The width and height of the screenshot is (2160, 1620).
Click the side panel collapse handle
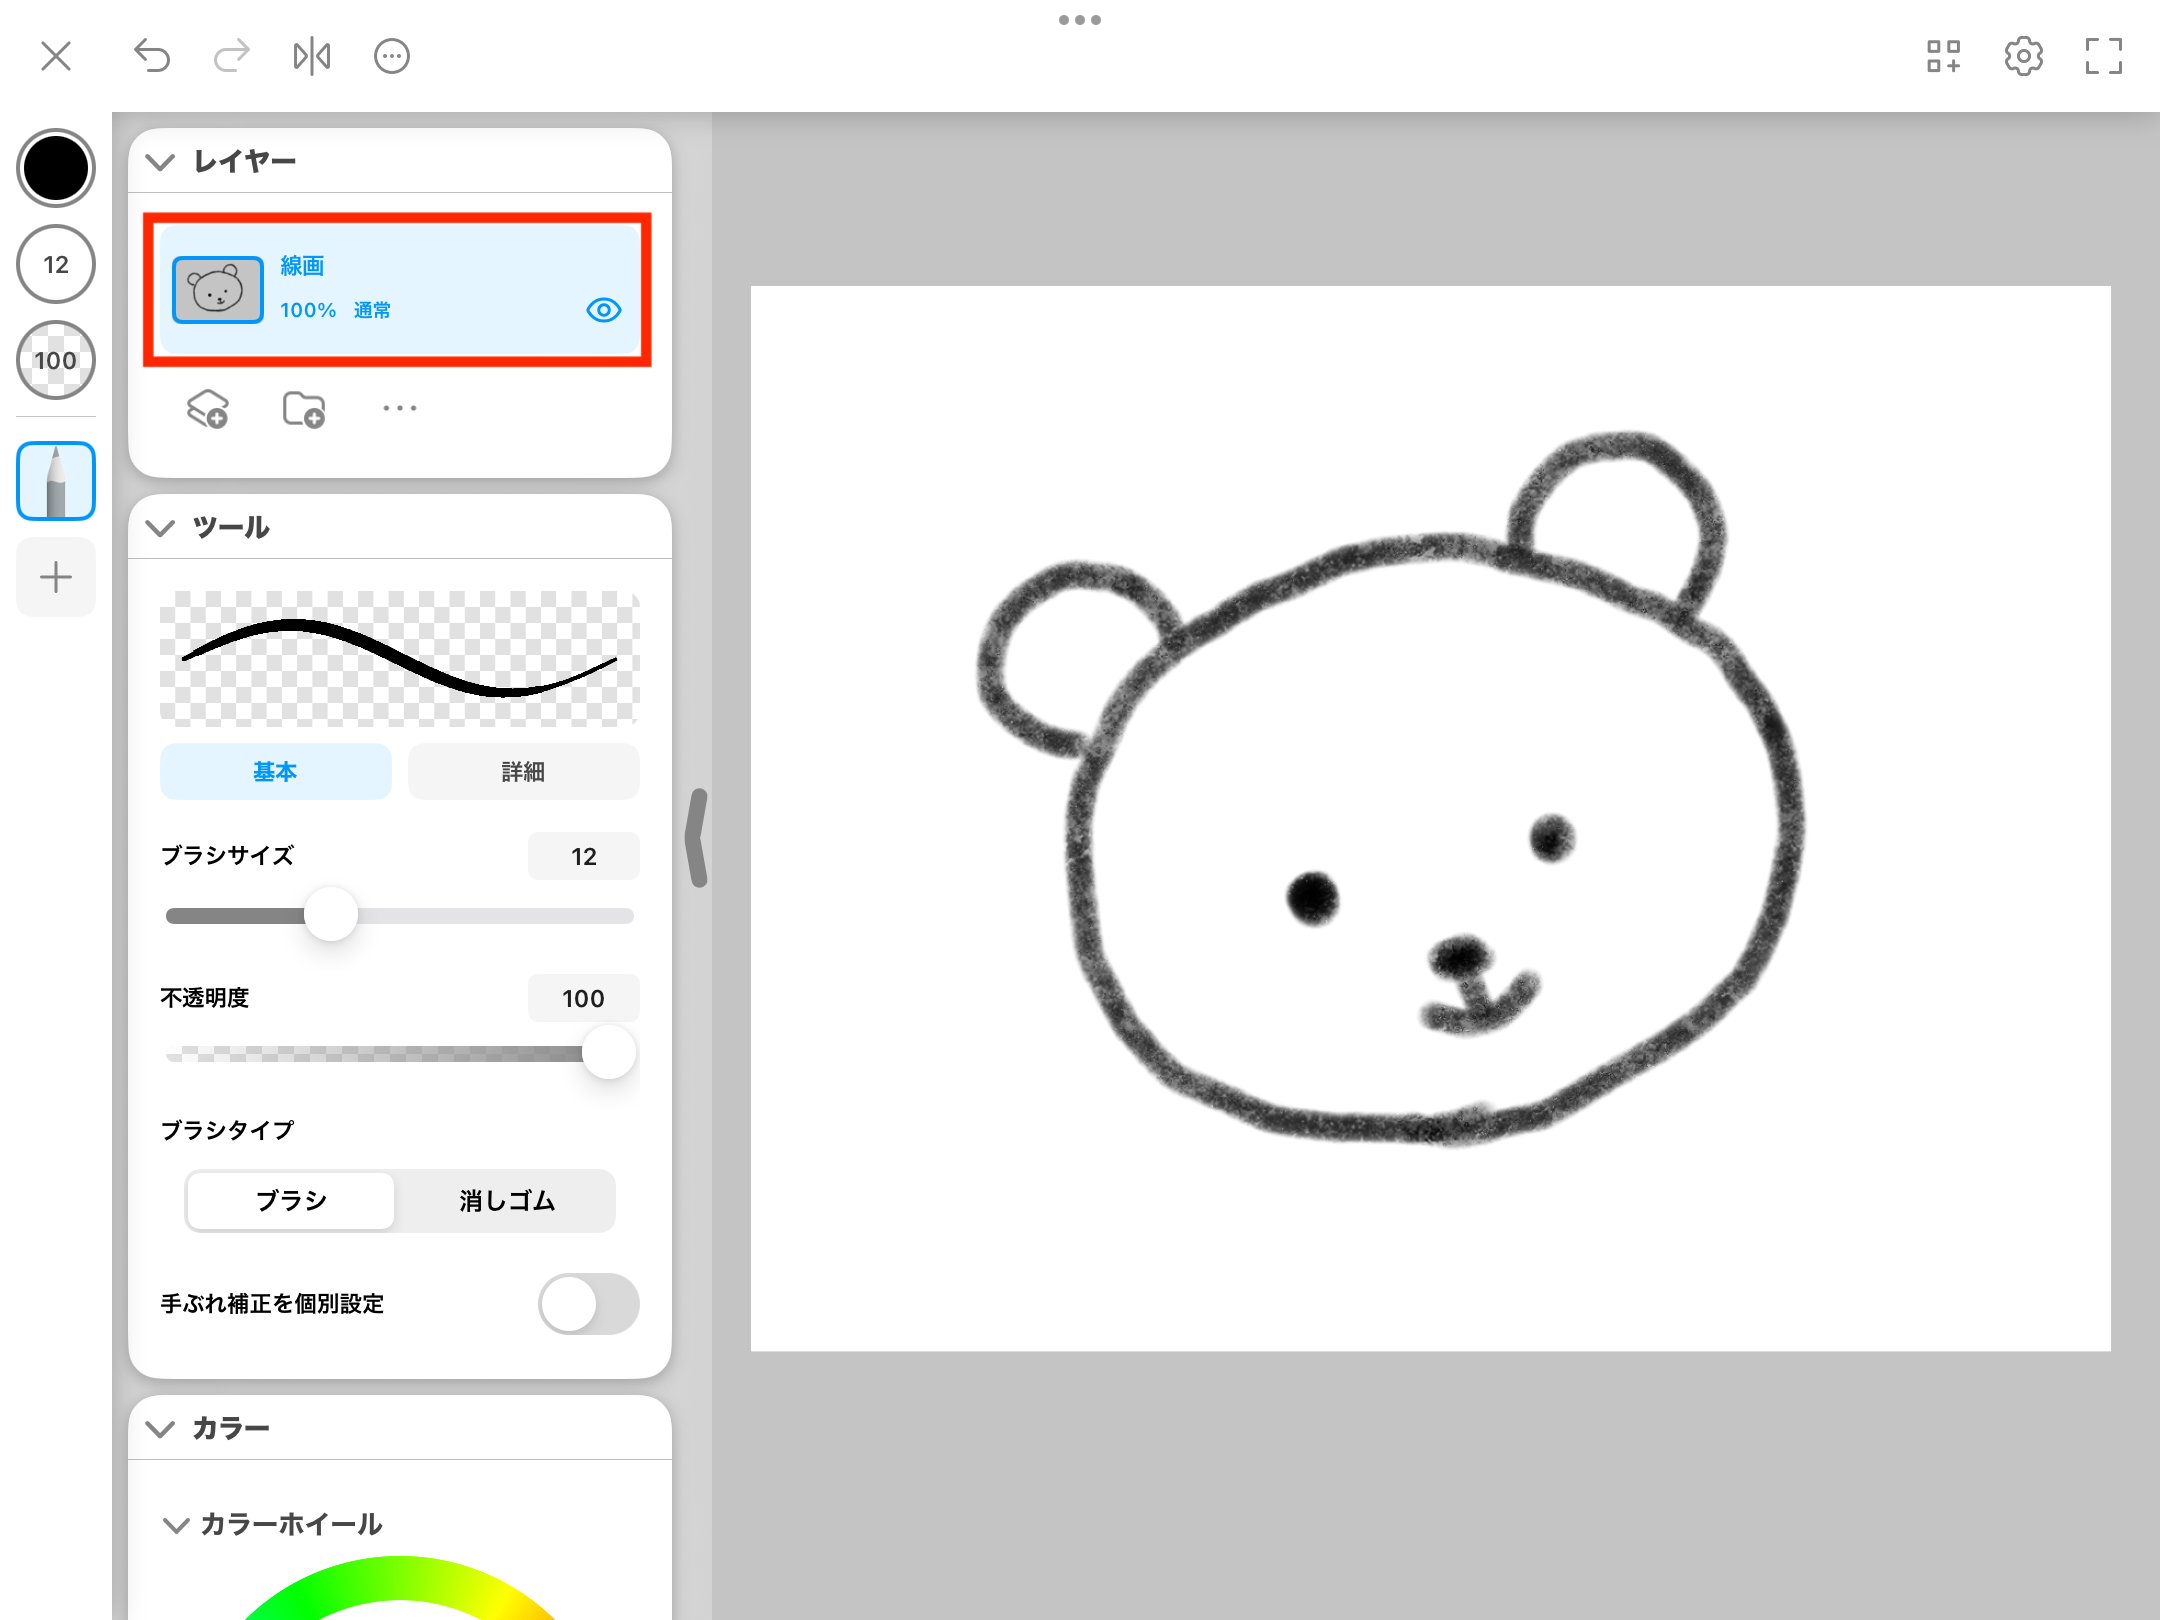(697, 837)
